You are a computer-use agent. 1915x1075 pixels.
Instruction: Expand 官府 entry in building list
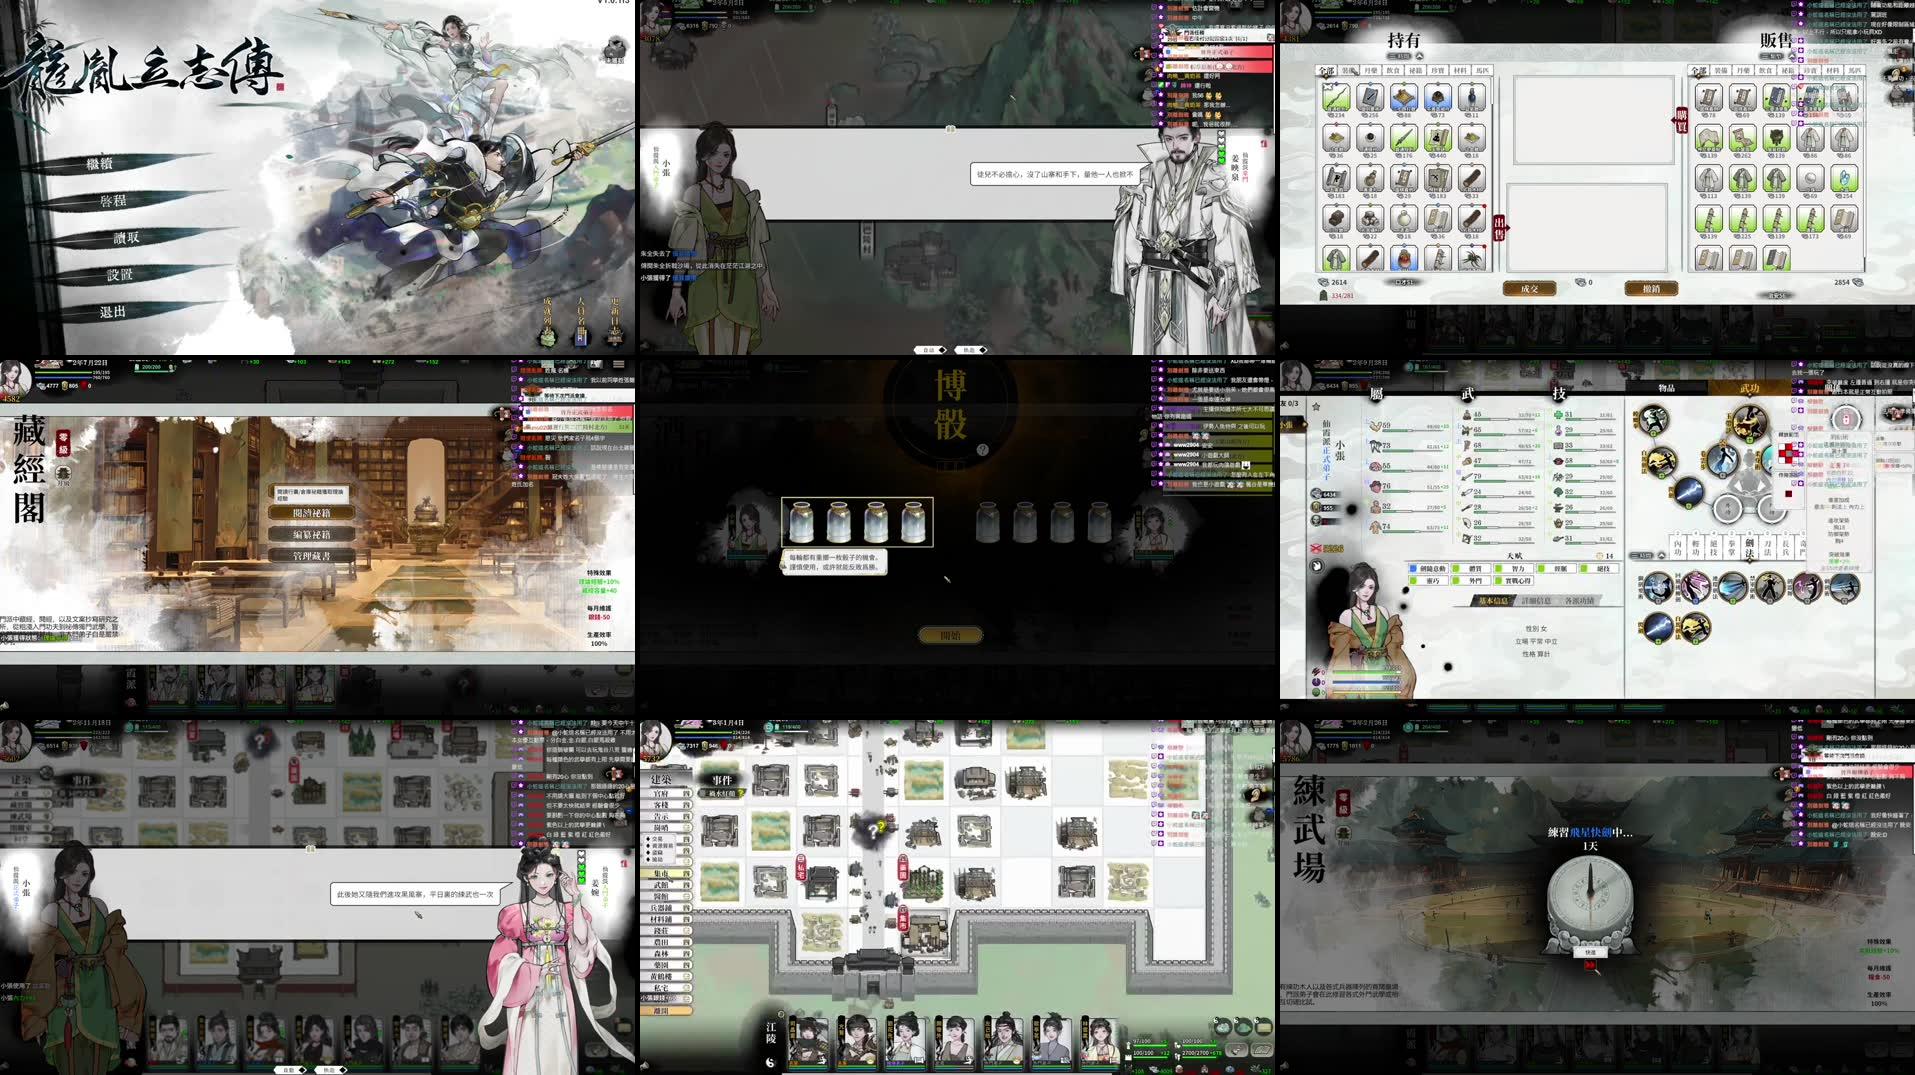point(667,794)
